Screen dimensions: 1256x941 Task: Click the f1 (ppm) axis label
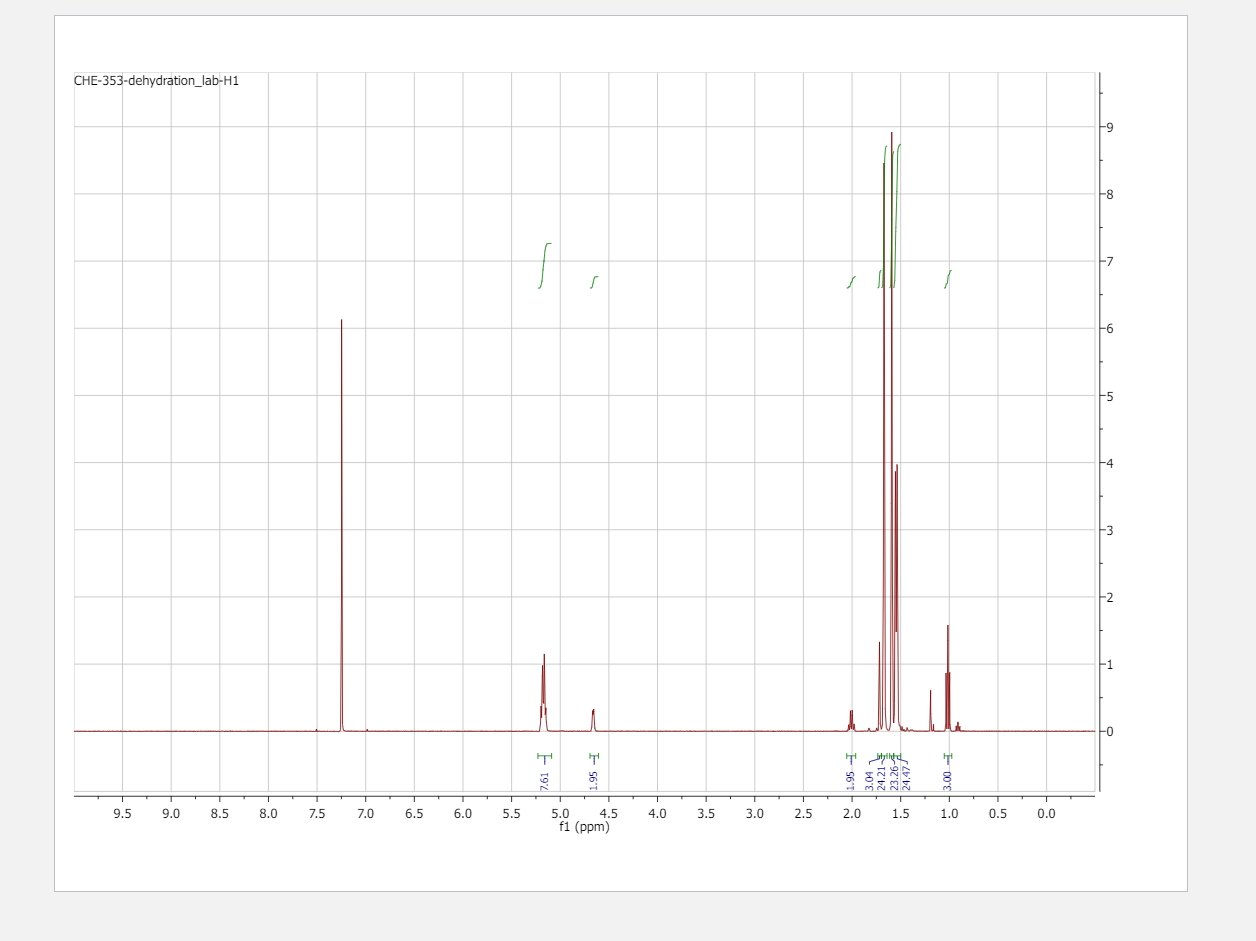(x=584, y=826)
